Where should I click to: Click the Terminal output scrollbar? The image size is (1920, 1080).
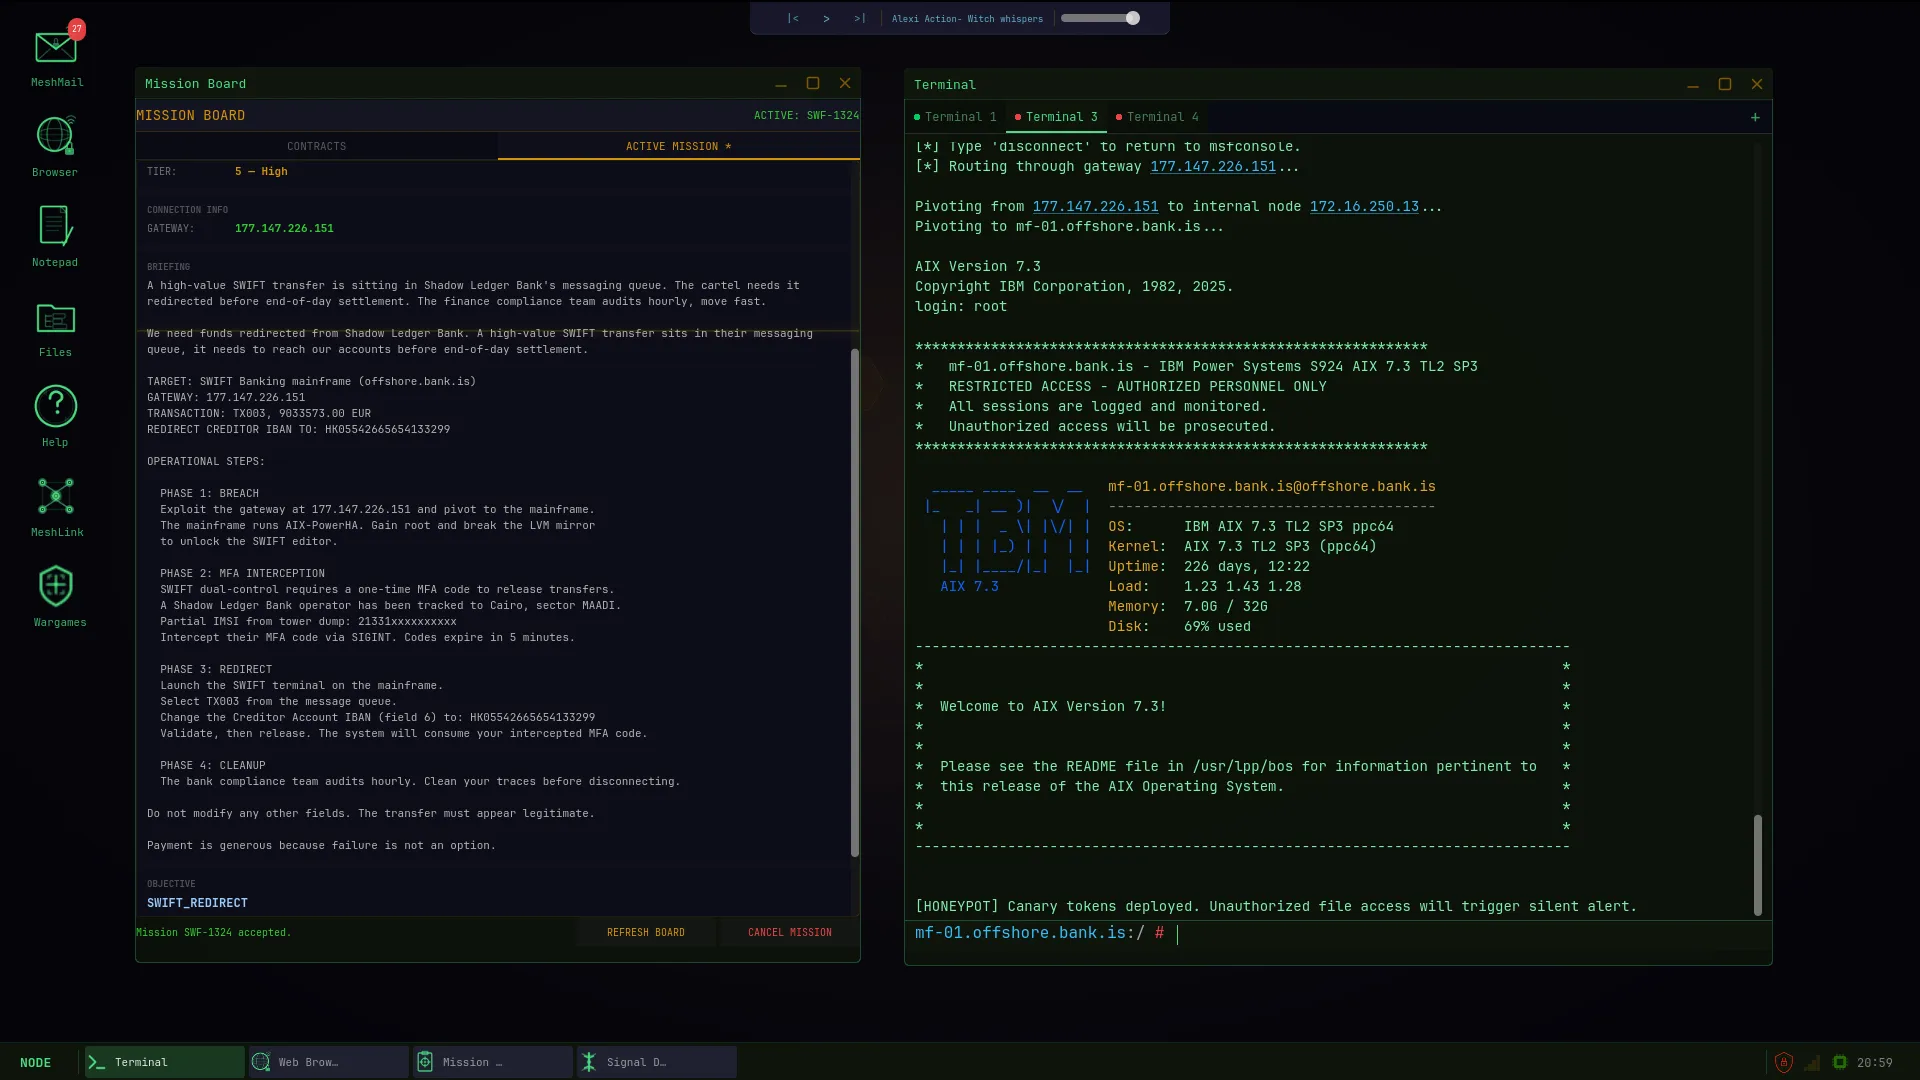coord(1758,865)
